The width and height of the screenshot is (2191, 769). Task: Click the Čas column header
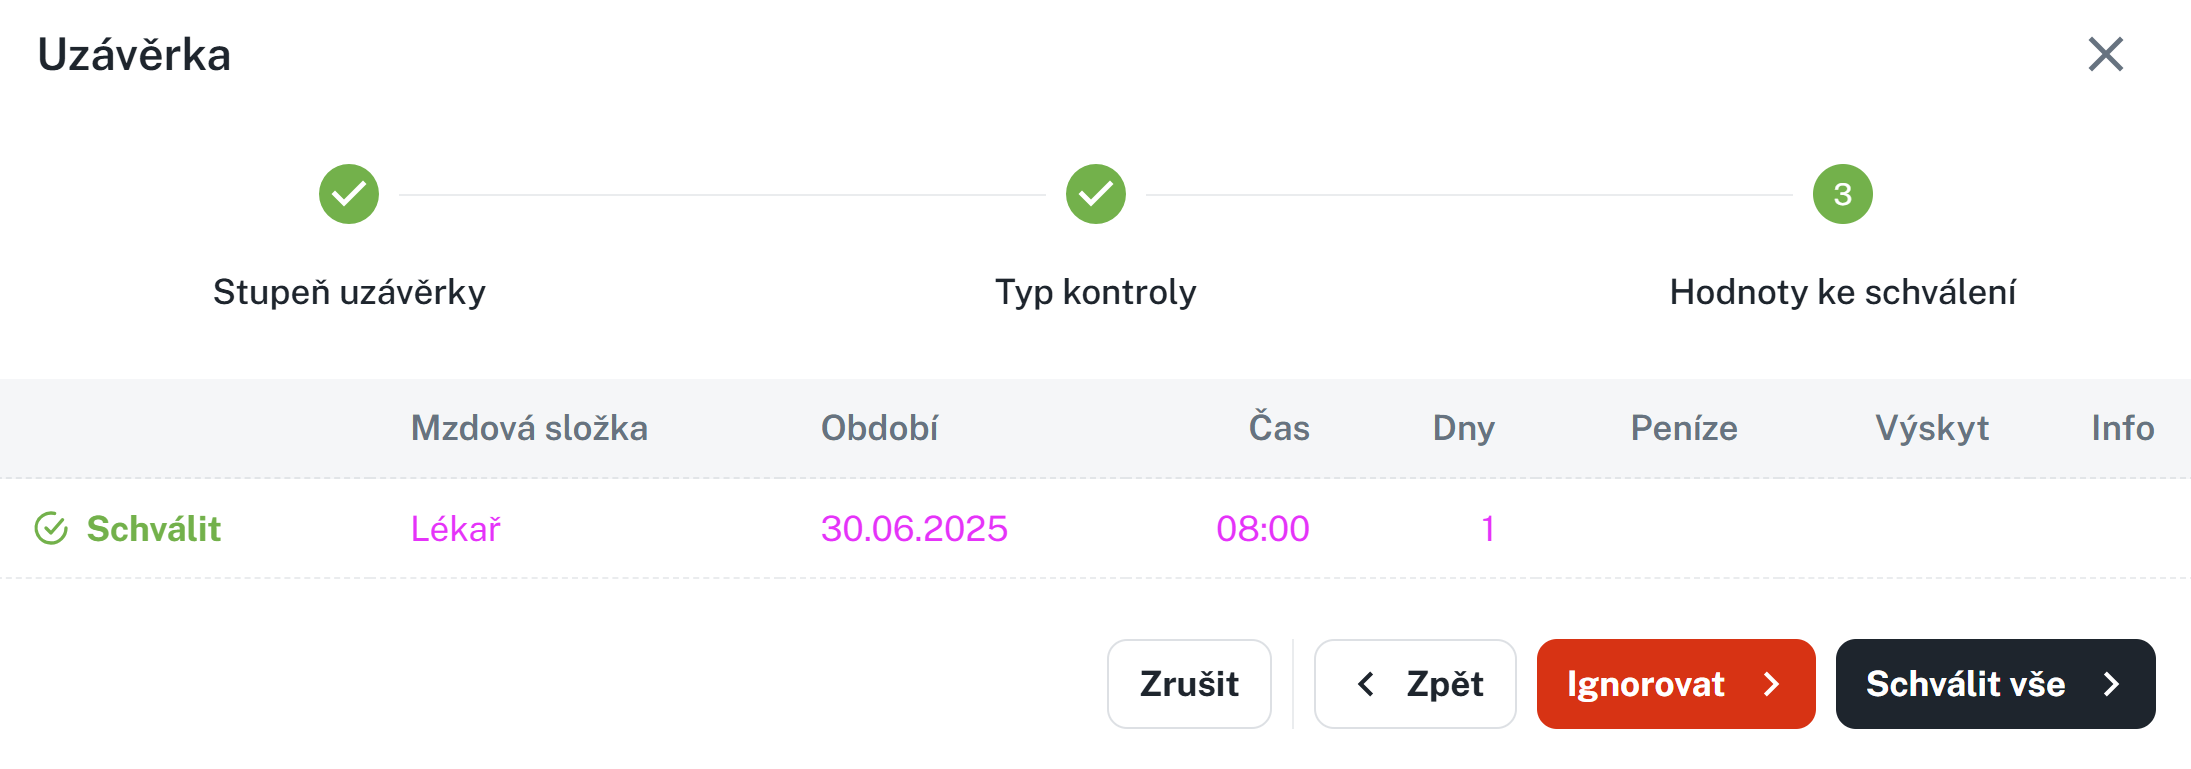(1278, 428)
